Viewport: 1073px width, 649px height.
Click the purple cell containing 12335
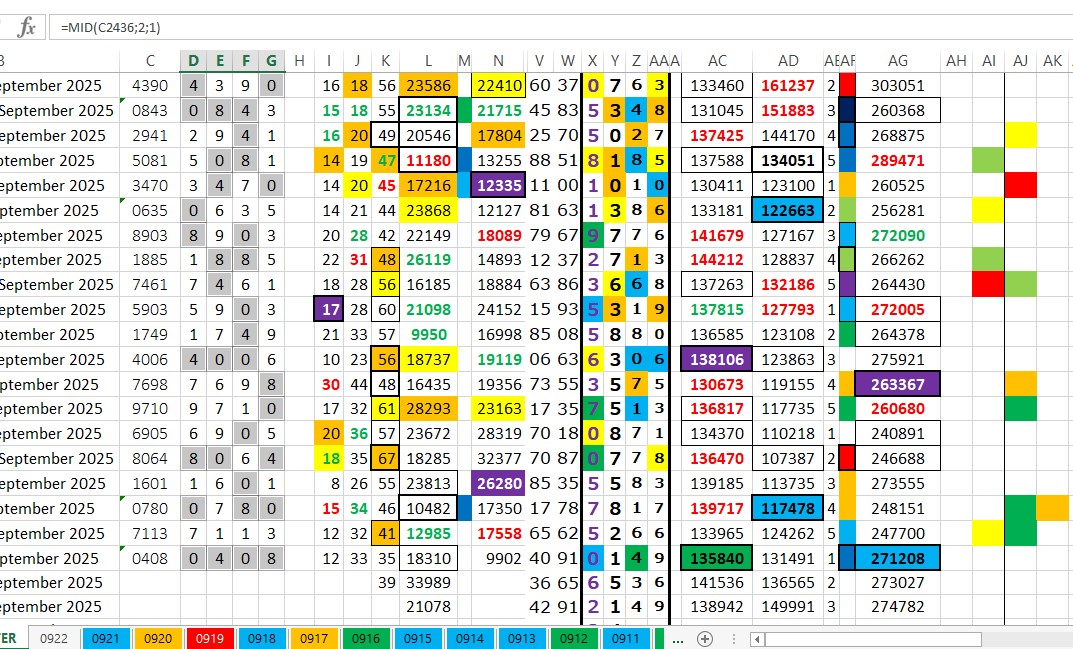(x=498, y=185)
